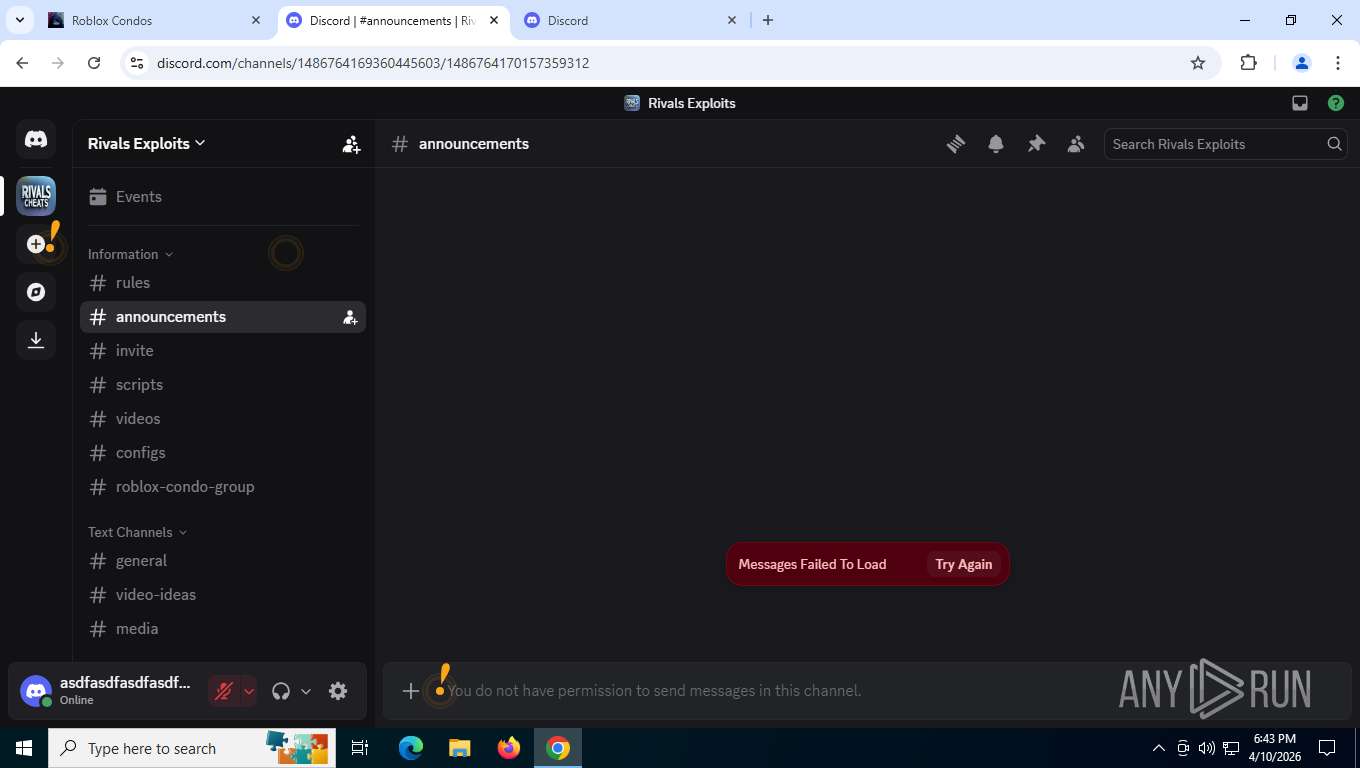
Task: Invite people icon beside server name
Action: coord(351,144)
